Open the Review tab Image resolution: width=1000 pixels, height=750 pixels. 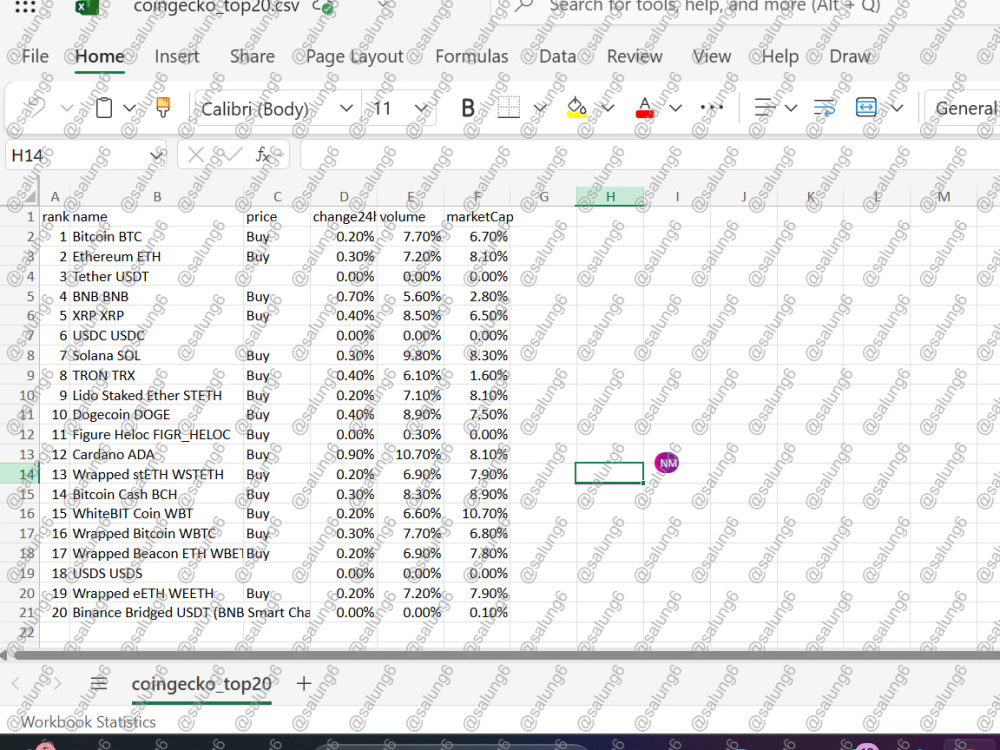(635, 56)
